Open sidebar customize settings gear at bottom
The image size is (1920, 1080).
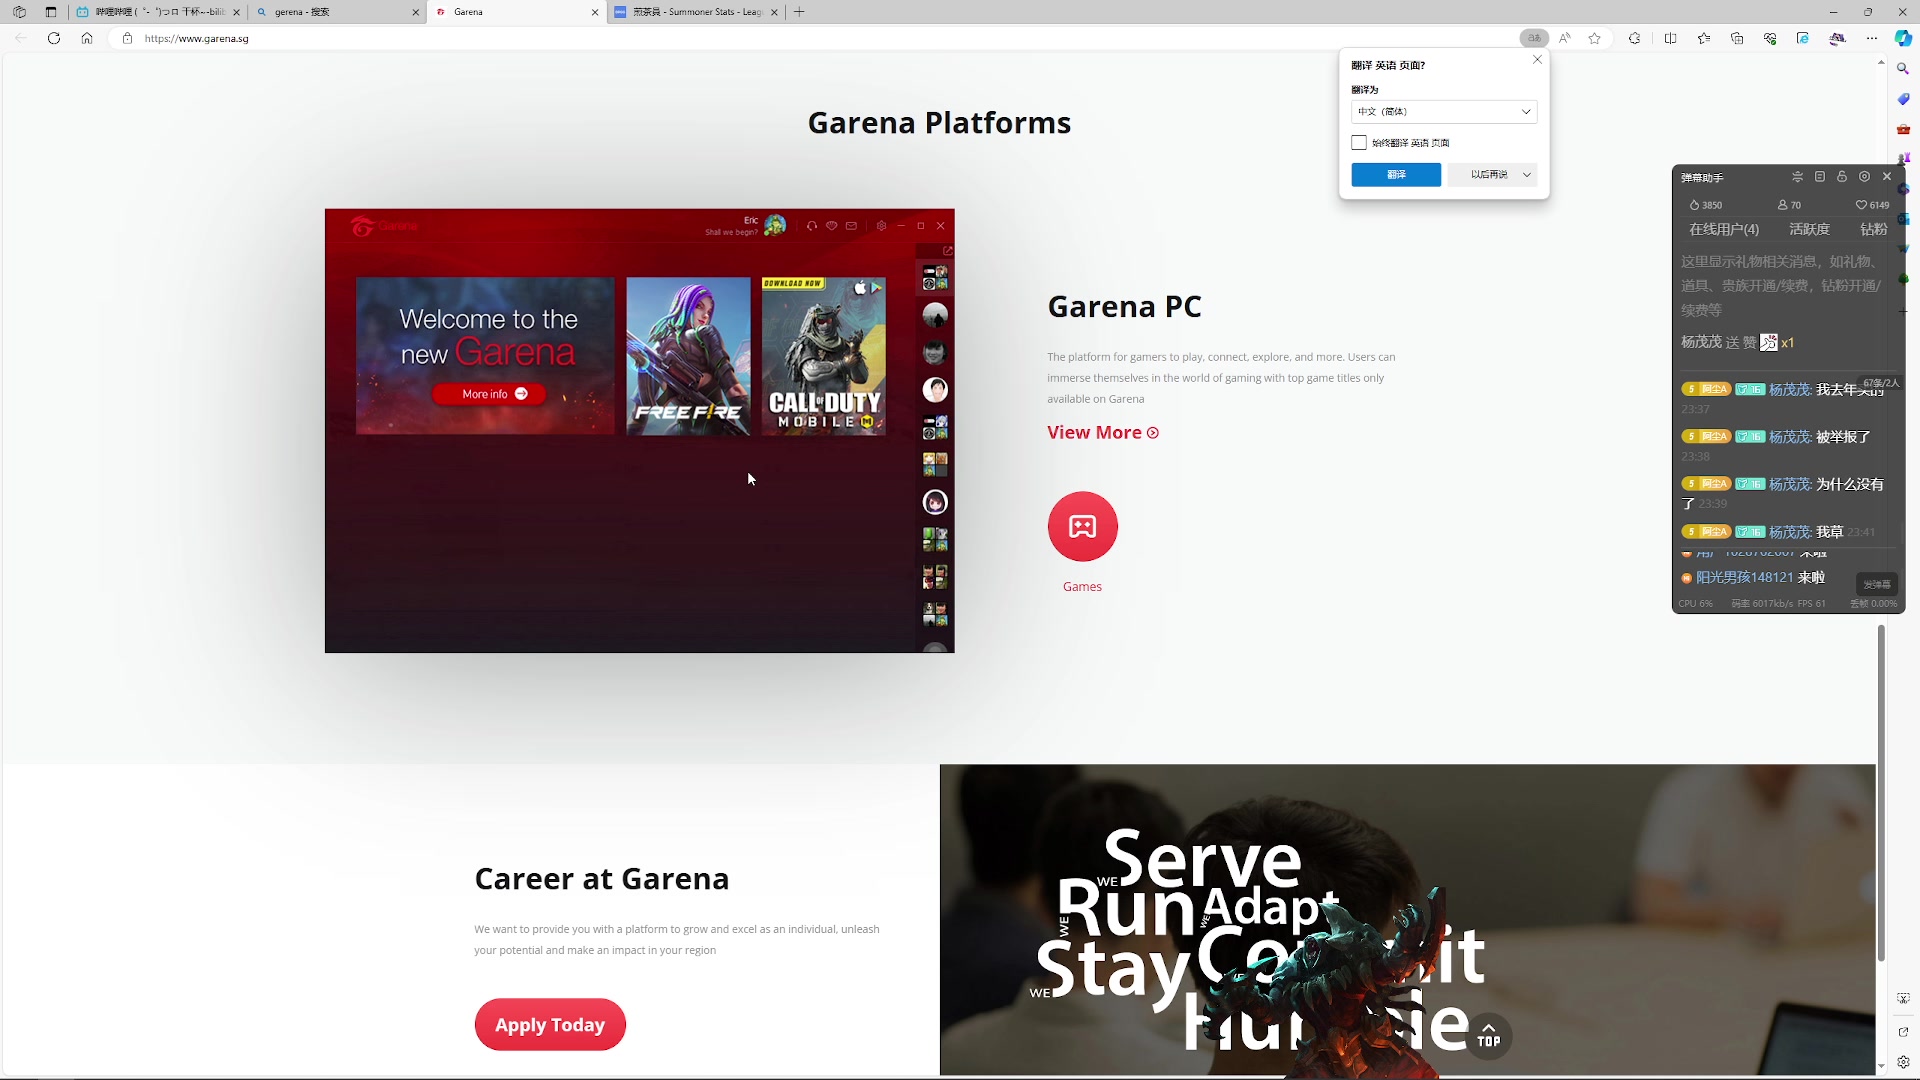(1903, 1062)
